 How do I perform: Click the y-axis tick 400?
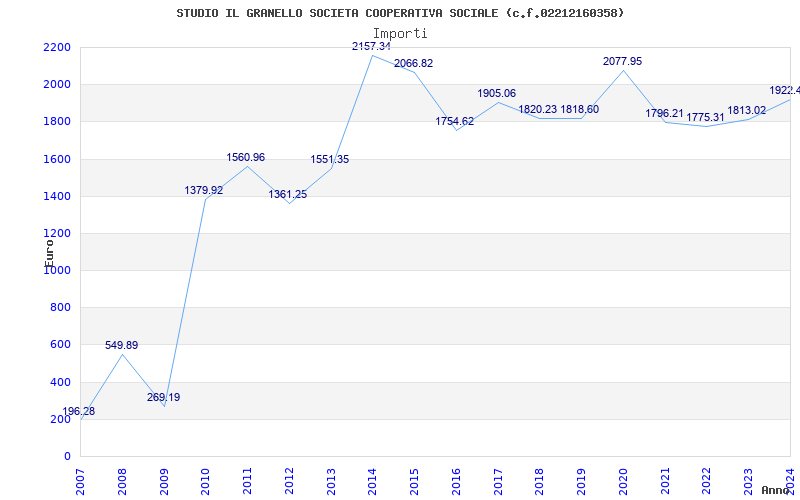tap(61, 382)
